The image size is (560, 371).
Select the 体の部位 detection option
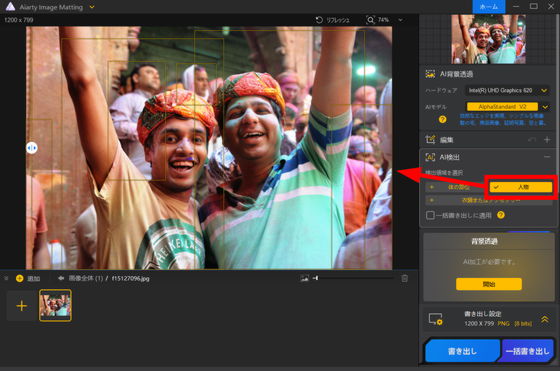[x=455, y=187]
